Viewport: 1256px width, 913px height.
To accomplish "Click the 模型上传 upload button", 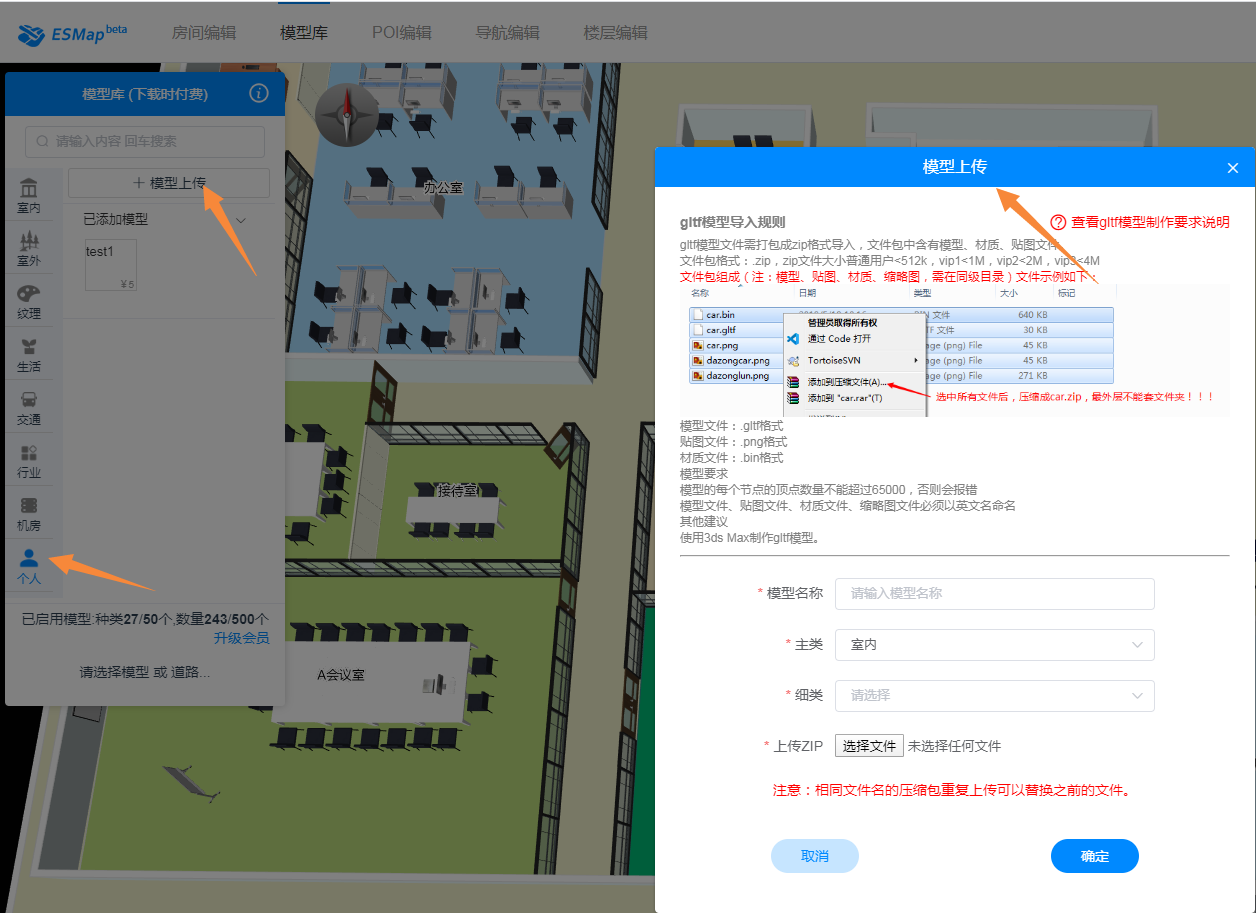I will tap(169, 183).
